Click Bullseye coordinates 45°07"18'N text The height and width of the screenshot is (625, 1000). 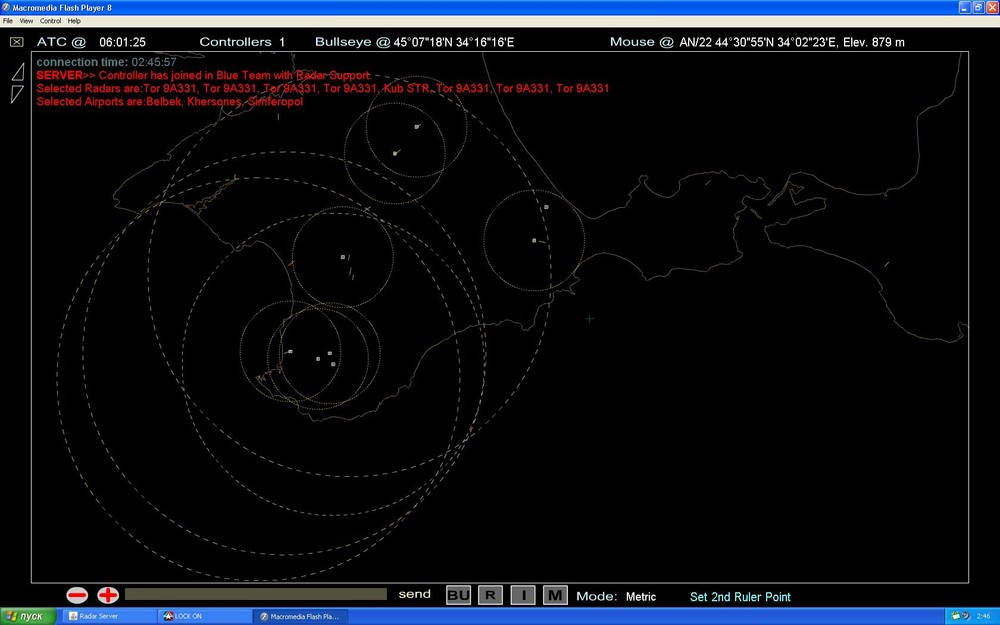point(453,42)
